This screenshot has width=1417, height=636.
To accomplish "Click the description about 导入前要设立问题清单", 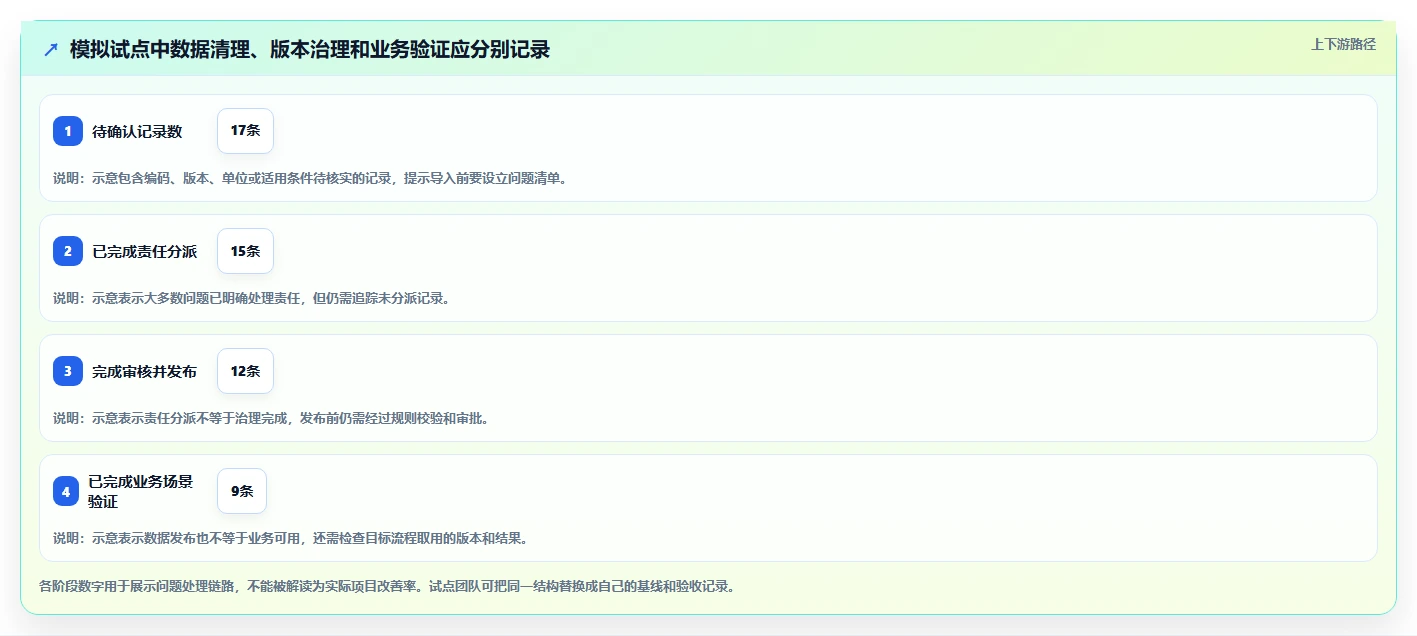I will tap(310, 178).
